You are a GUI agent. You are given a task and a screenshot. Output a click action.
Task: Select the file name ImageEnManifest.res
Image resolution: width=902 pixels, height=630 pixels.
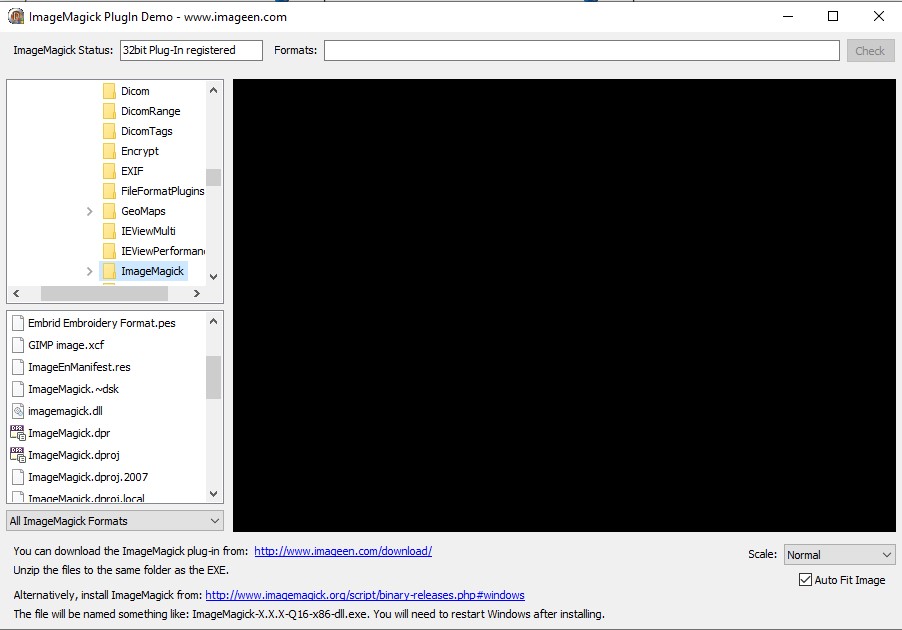[x=79, y=367]
